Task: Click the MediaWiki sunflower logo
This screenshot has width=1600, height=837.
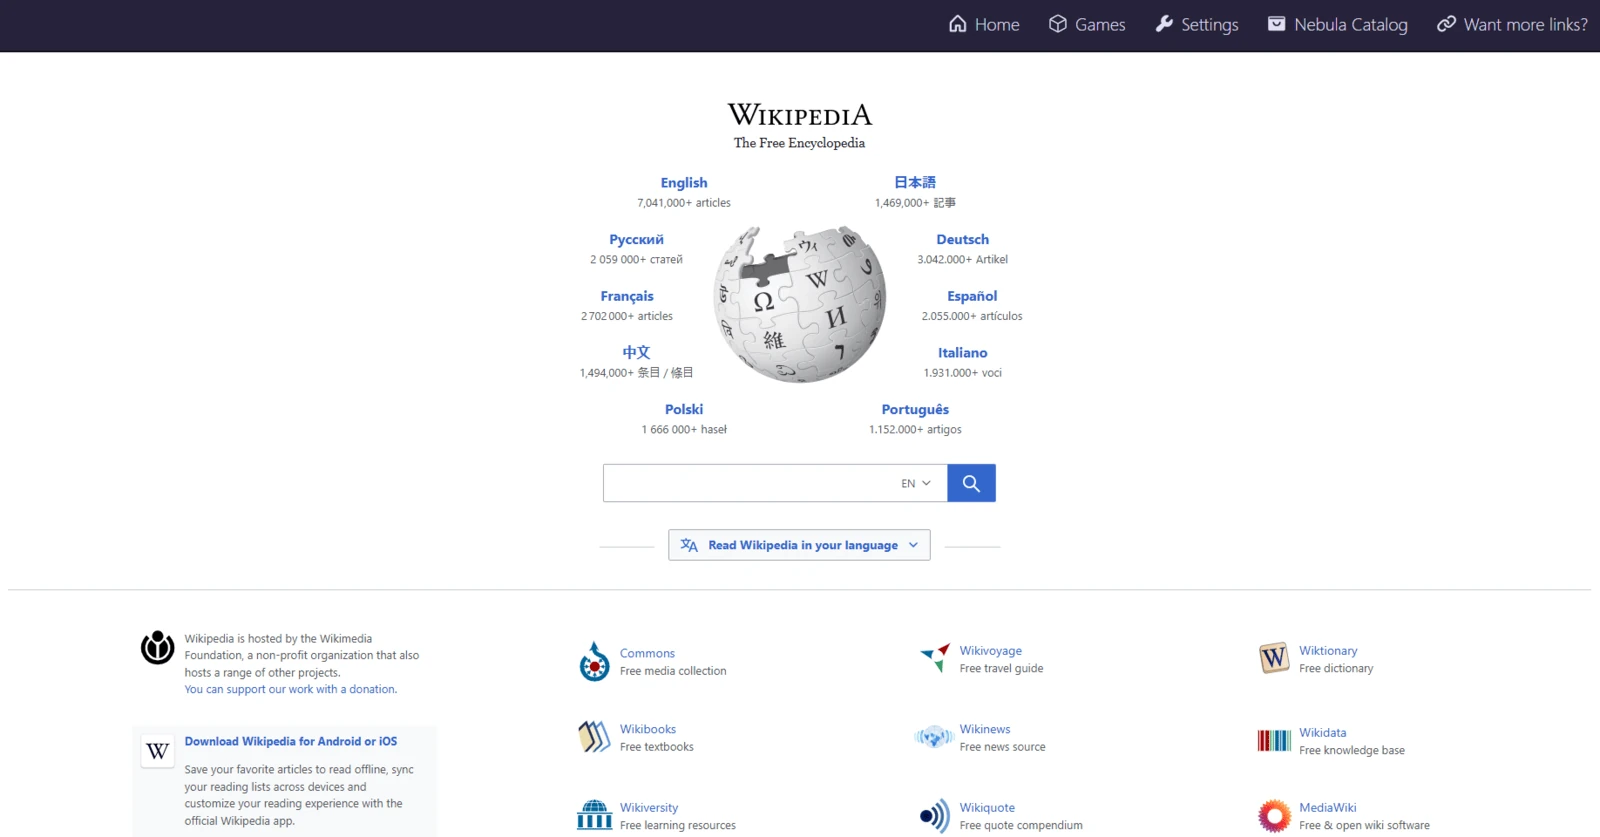Action: pos(1274,816)
